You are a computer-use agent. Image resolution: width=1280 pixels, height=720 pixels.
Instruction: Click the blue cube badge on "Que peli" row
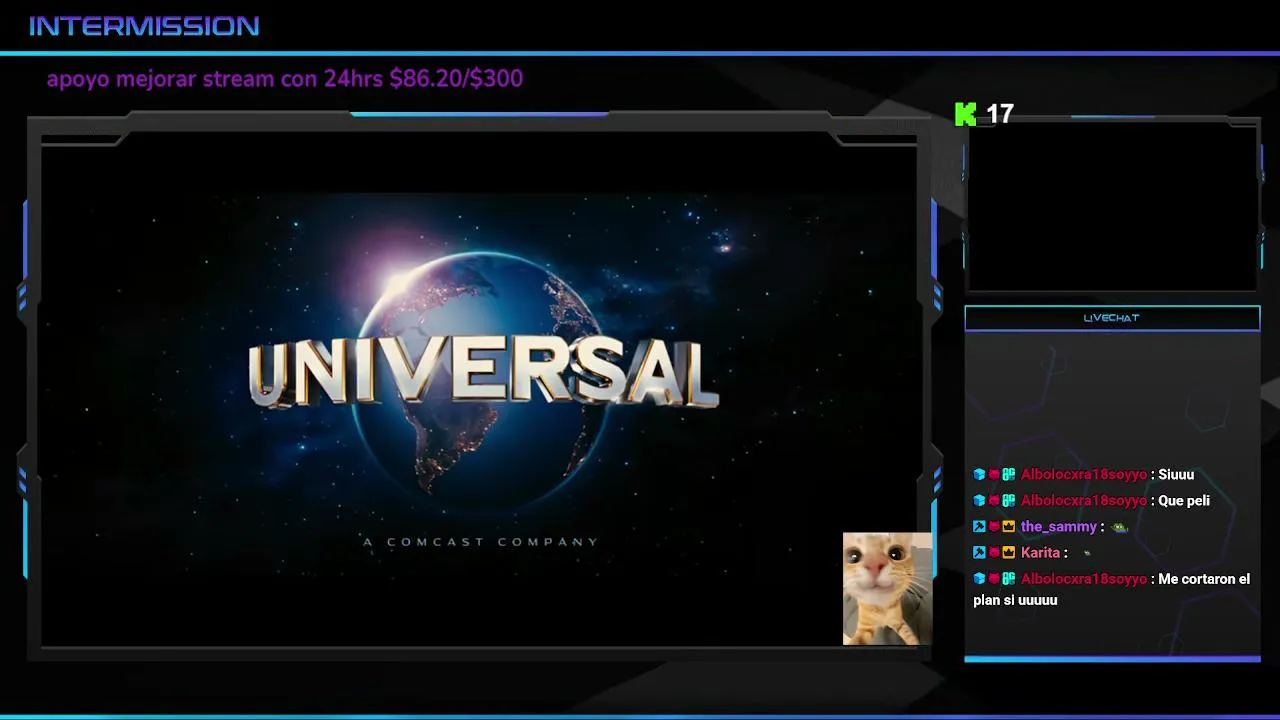point(979,501)
